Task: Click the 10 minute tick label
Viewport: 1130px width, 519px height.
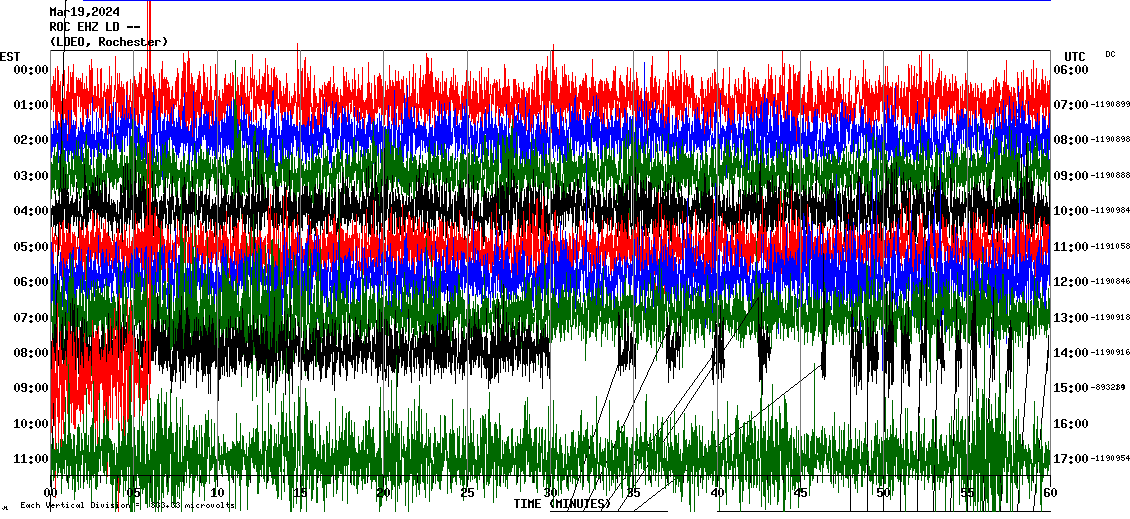Action: 217,492
